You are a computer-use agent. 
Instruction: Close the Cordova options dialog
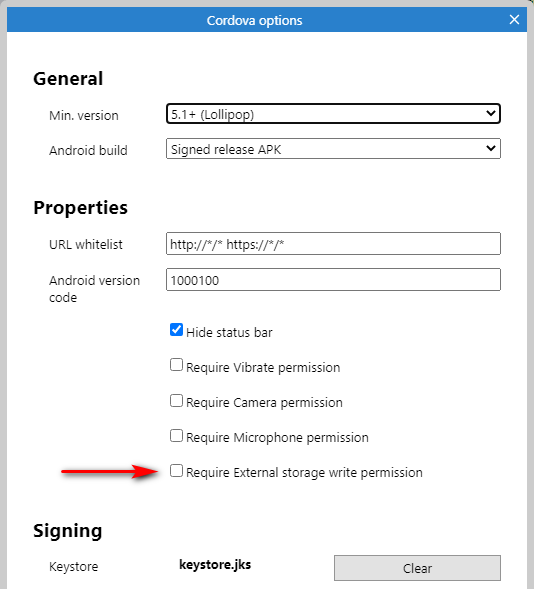pos(514,20)
